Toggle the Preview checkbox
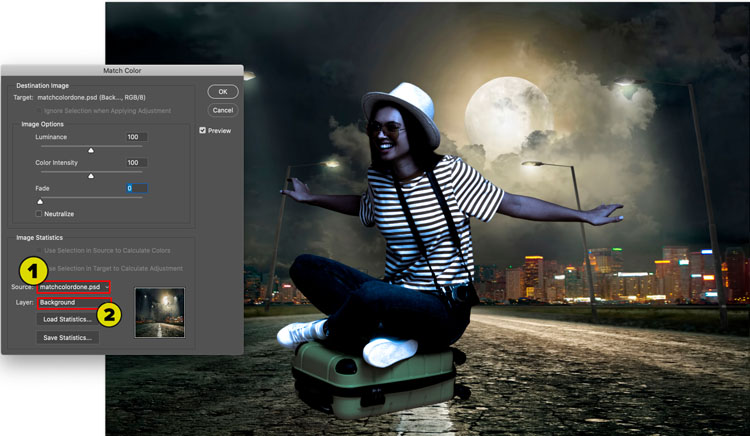 203,130
